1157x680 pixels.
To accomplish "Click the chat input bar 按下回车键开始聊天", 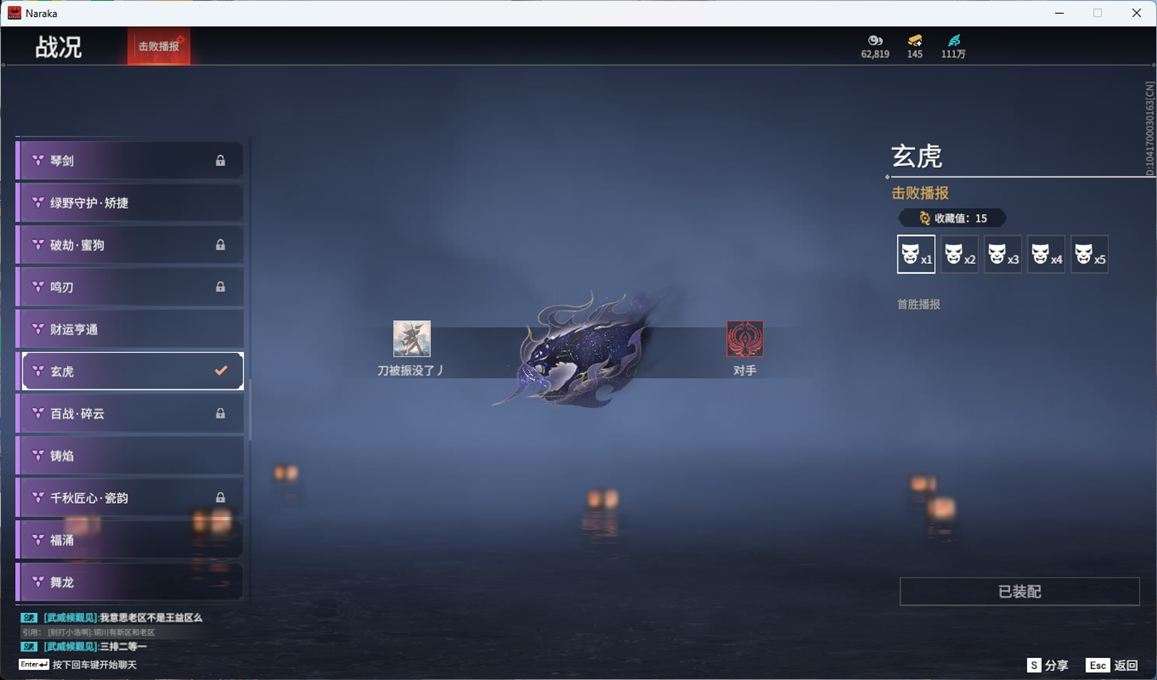I will 78,665.
